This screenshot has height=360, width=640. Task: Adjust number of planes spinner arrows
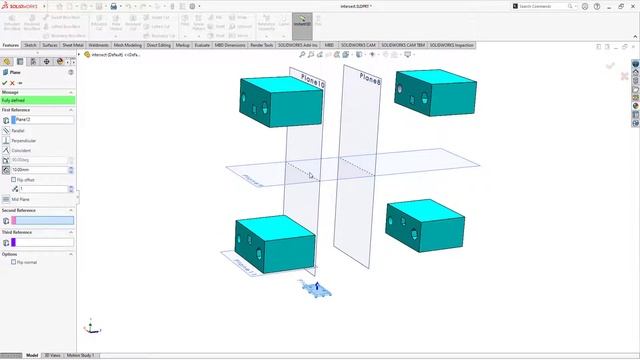71,189
